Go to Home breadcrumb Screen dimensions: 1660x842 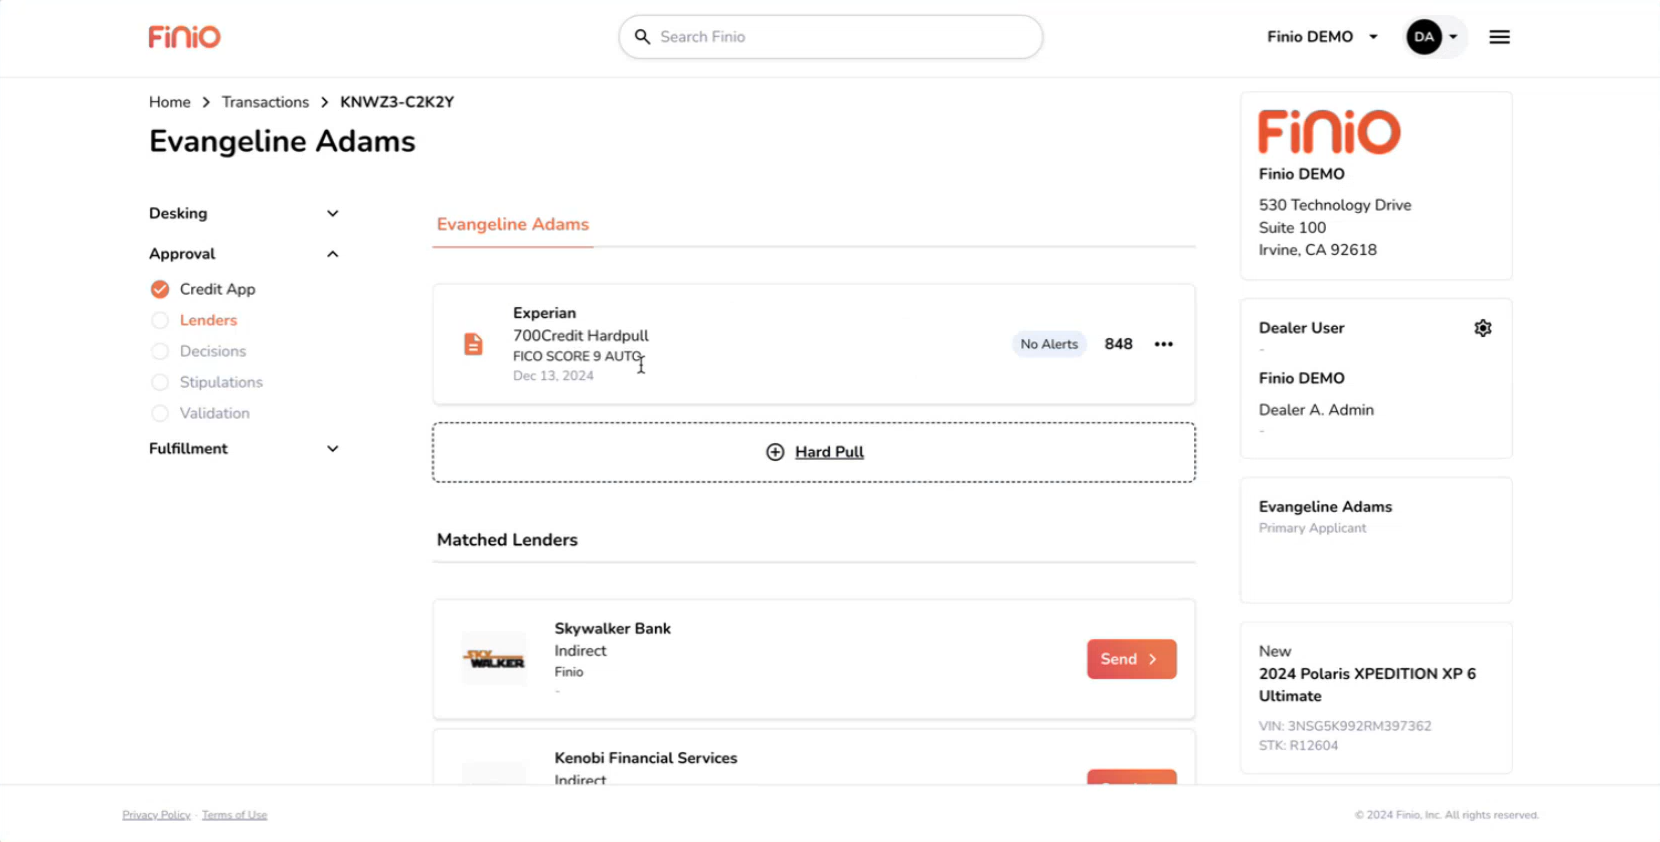coord(170,102)
